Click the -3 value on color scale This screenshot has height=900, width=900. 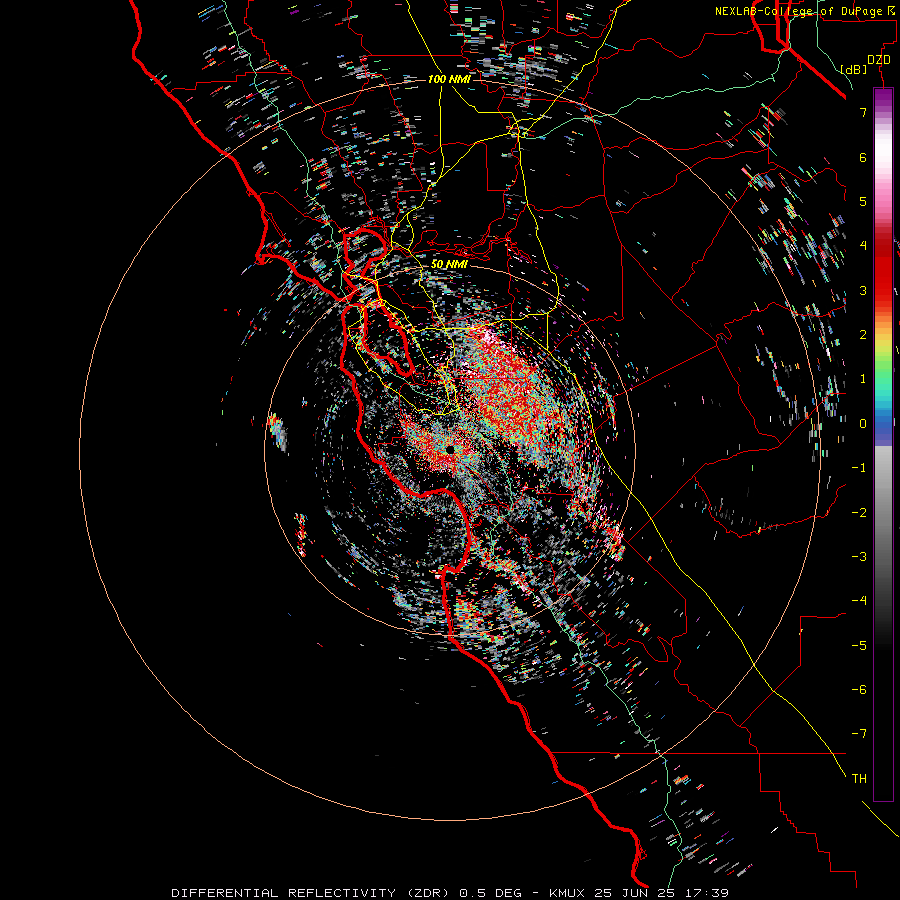(x=859, y=557)
